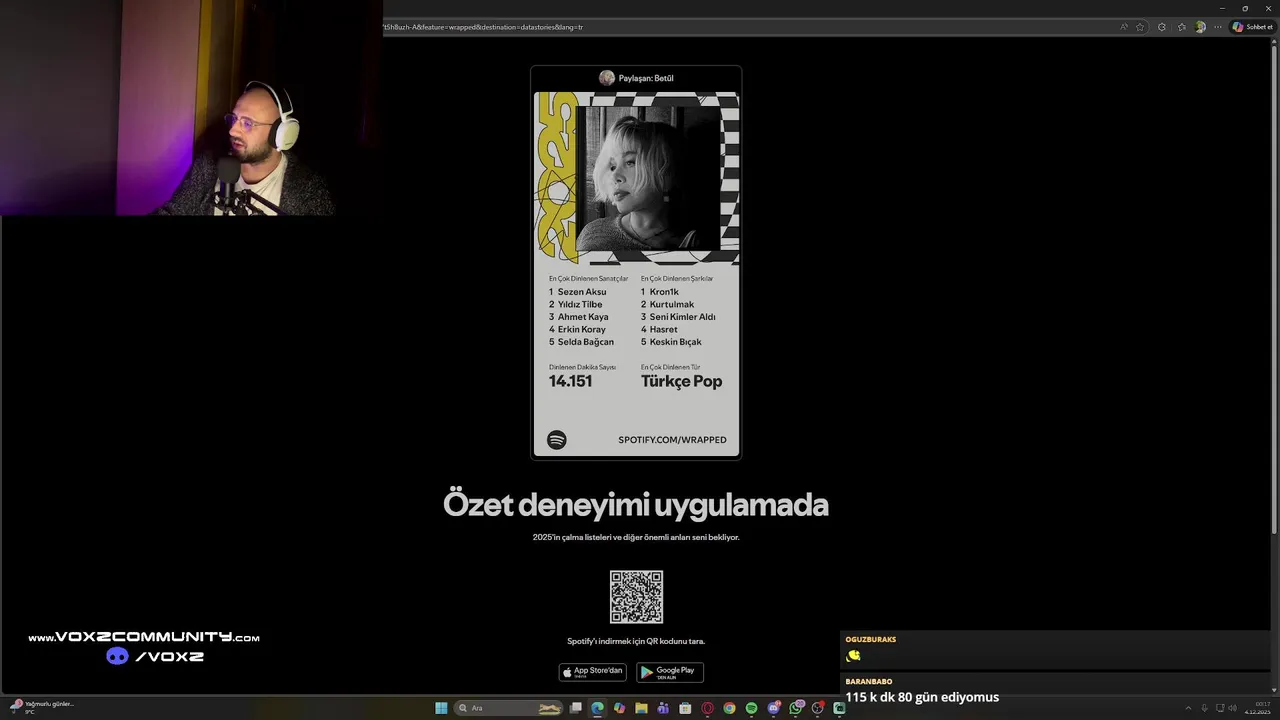Click the microphone icon in system tray
Image resolution: width=1280 pixels, height=720 pixels.
tap(1204, 708)
